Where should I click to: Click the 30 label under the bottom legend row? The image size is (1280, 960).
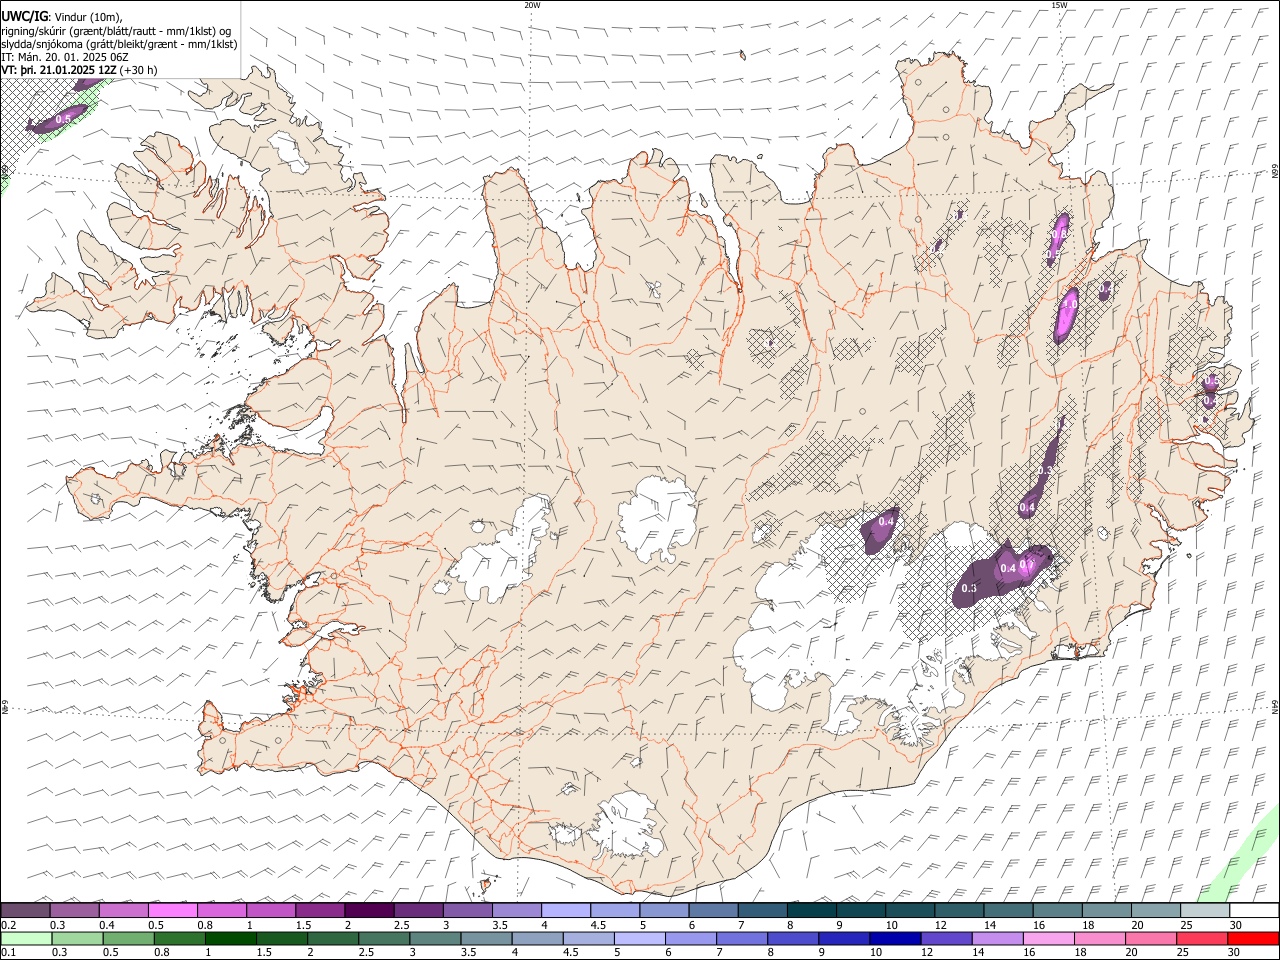point(1236,953)
